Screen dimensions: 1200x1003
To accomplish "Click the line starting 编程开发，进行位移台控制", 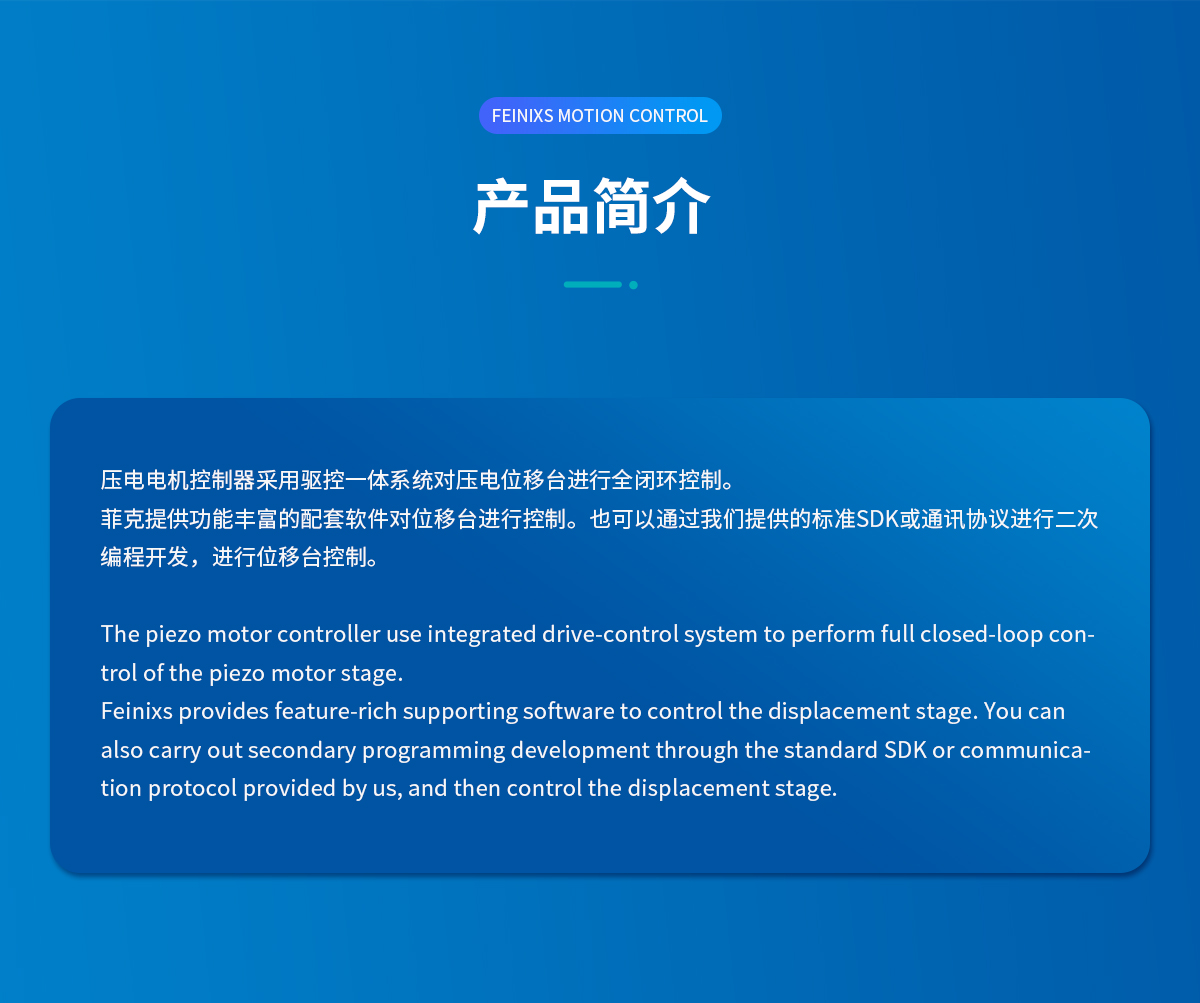I will point(240,557).
